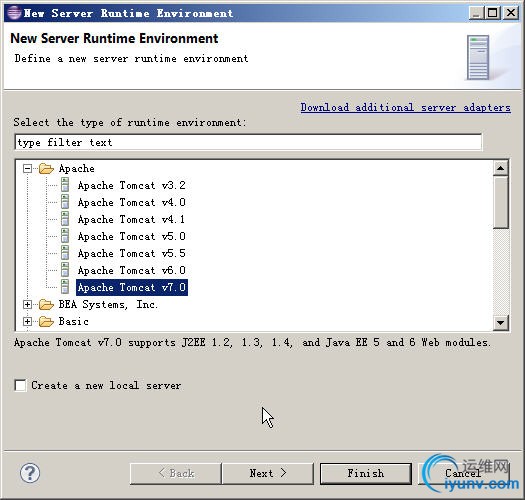This screenshot has width=525, height=500.
Task: Click the disabled Back button
Action: [176, 473]
